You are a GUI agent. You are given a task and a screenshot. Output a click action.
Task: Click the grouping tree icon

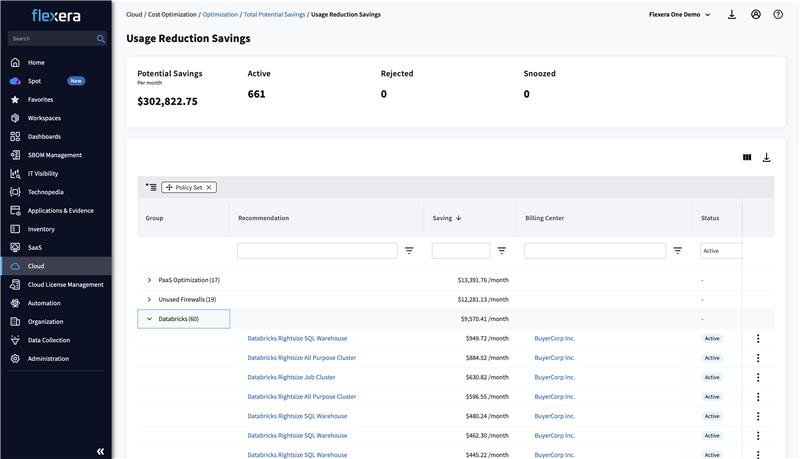pyautogui.click(x=151, y=187)
